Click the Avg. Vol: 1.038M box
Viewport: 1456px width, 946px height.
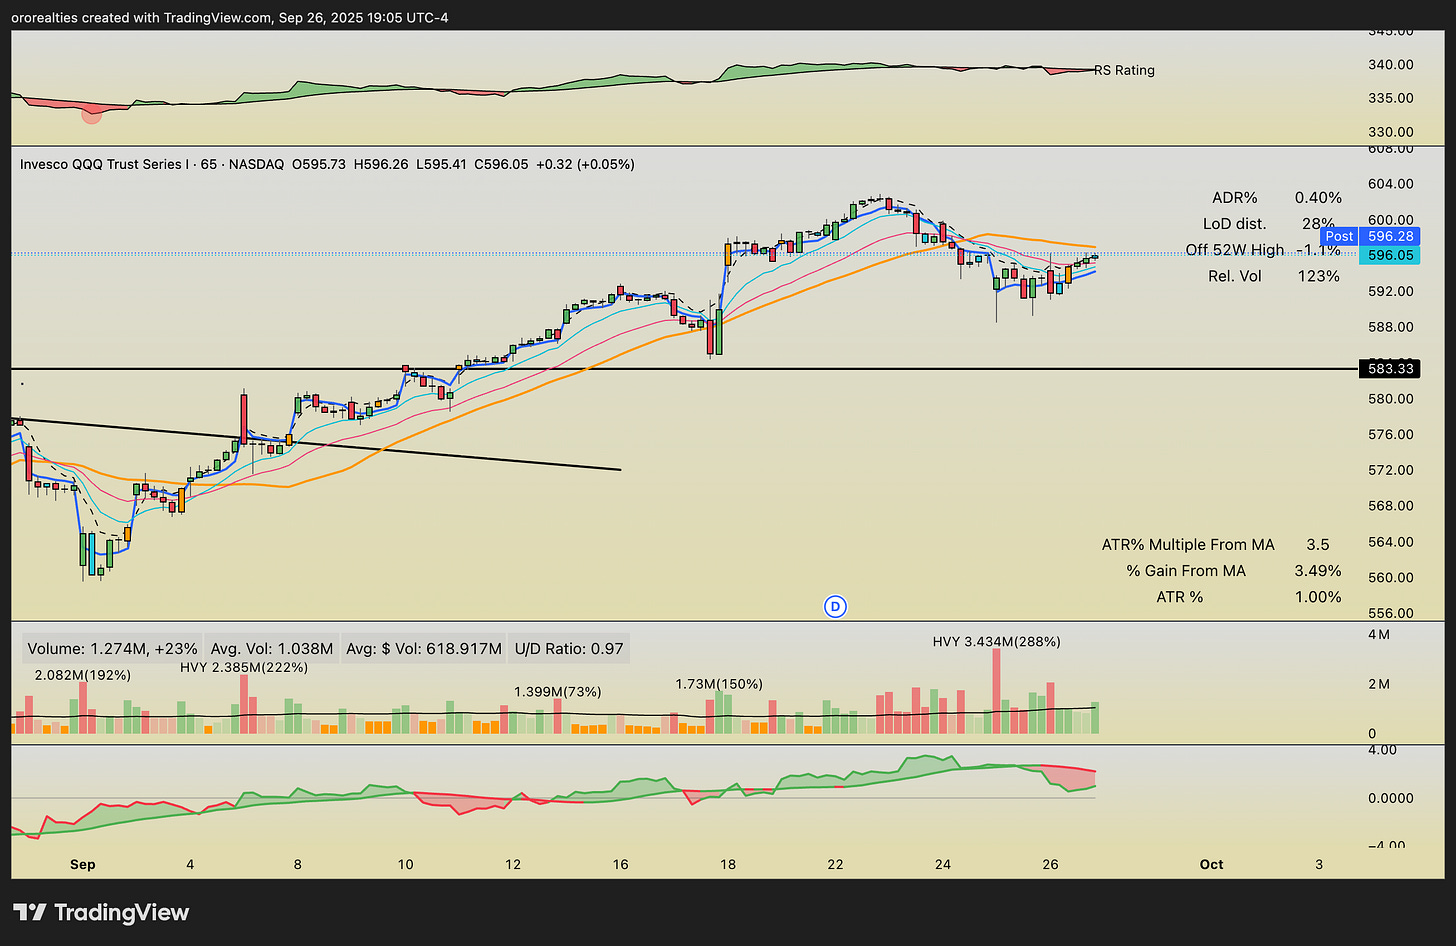pos(272,649)
